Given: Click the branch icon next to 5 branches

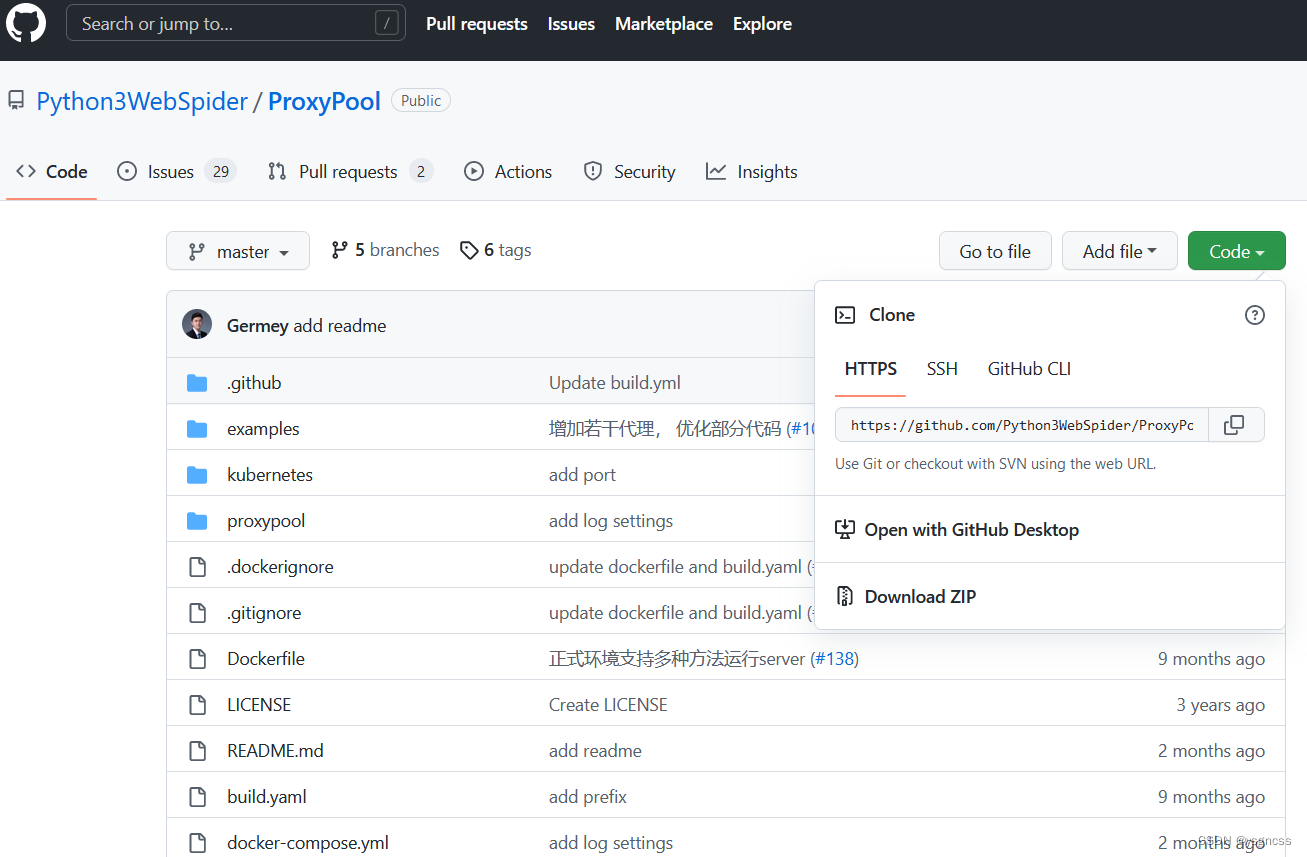Looking at the screenshot, I should pos(340,250).
